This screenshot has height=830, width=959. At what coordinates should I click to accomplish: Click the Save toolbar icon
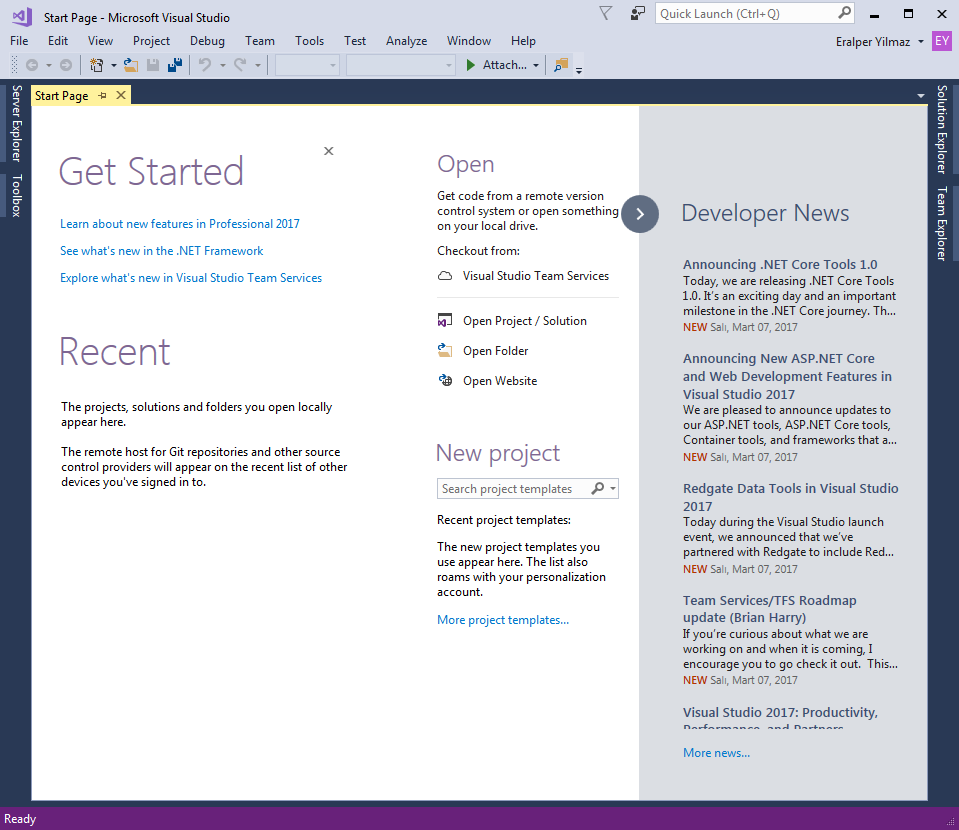coord(153,65)
